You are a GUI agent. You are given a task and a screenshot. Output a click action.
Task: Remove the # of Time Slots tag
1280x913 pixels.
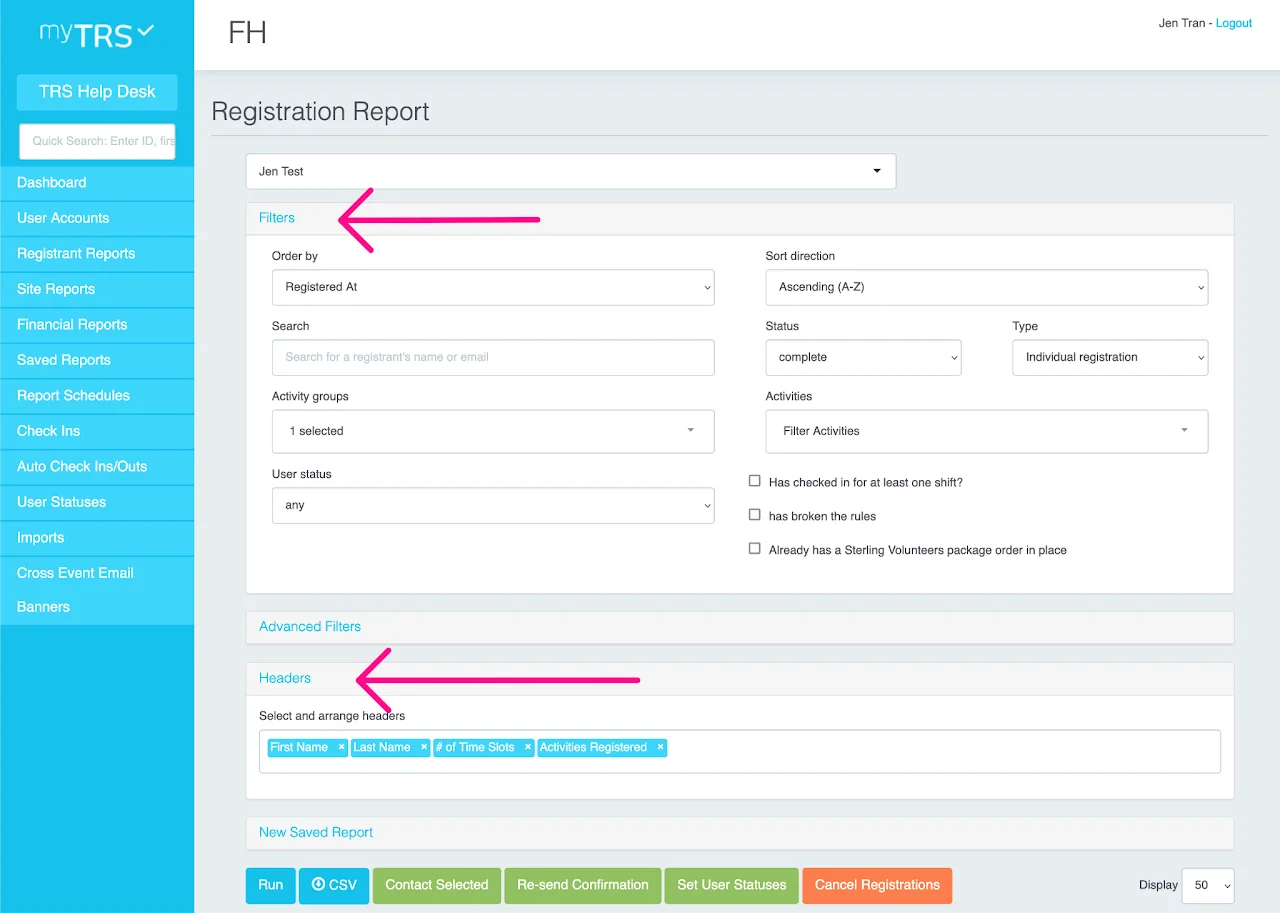(528, 747)
